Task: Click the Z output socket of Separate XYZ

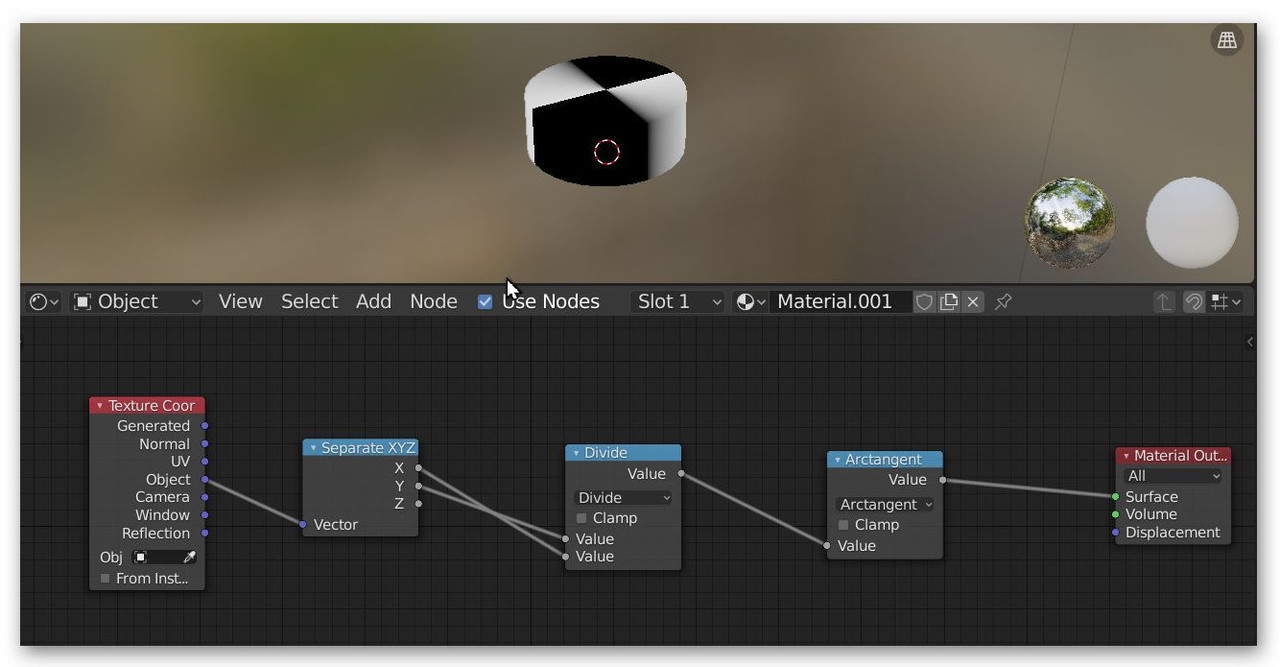Action: click(x=418, y=504)
